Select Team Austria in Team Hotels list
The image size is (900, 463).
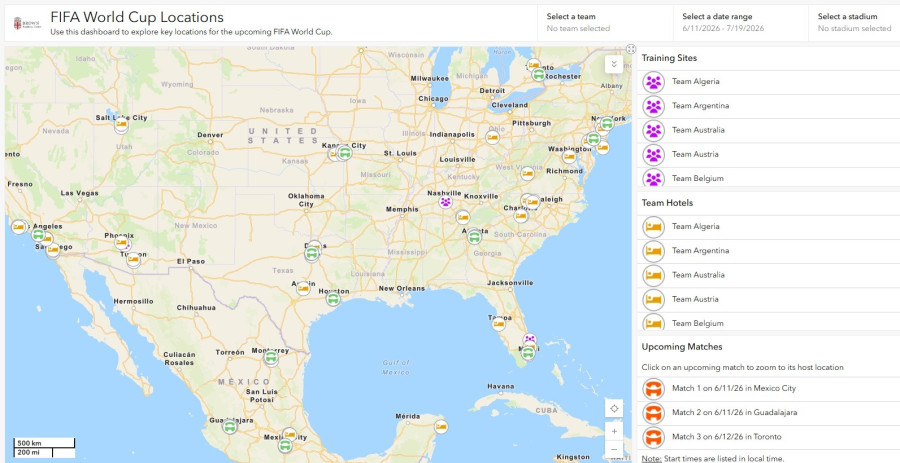point(769,299)
